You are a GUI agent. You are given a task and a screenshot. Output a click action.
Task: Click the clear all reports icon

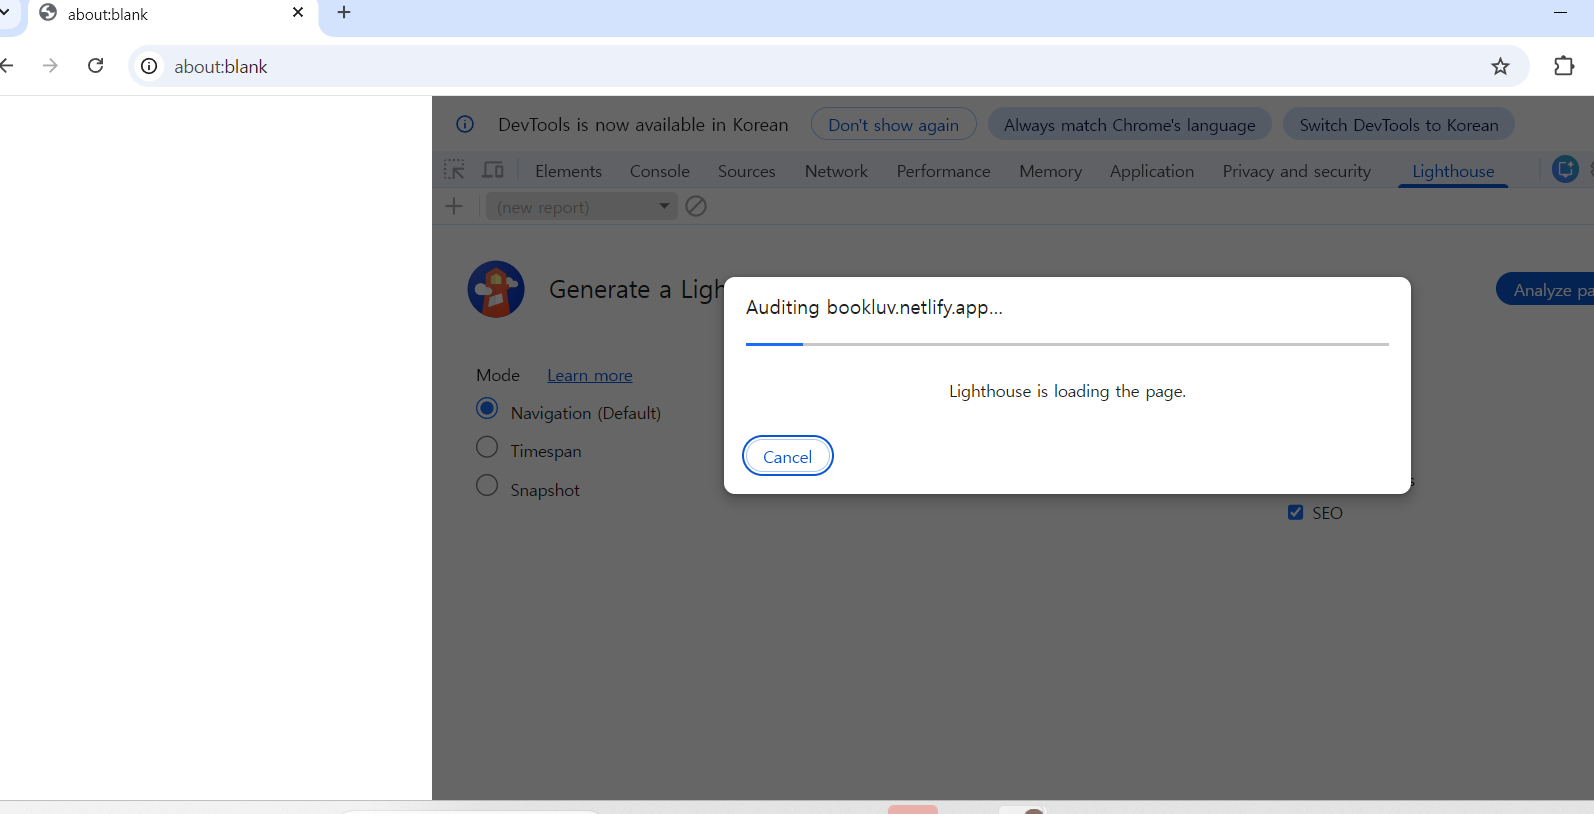point(696,206)
